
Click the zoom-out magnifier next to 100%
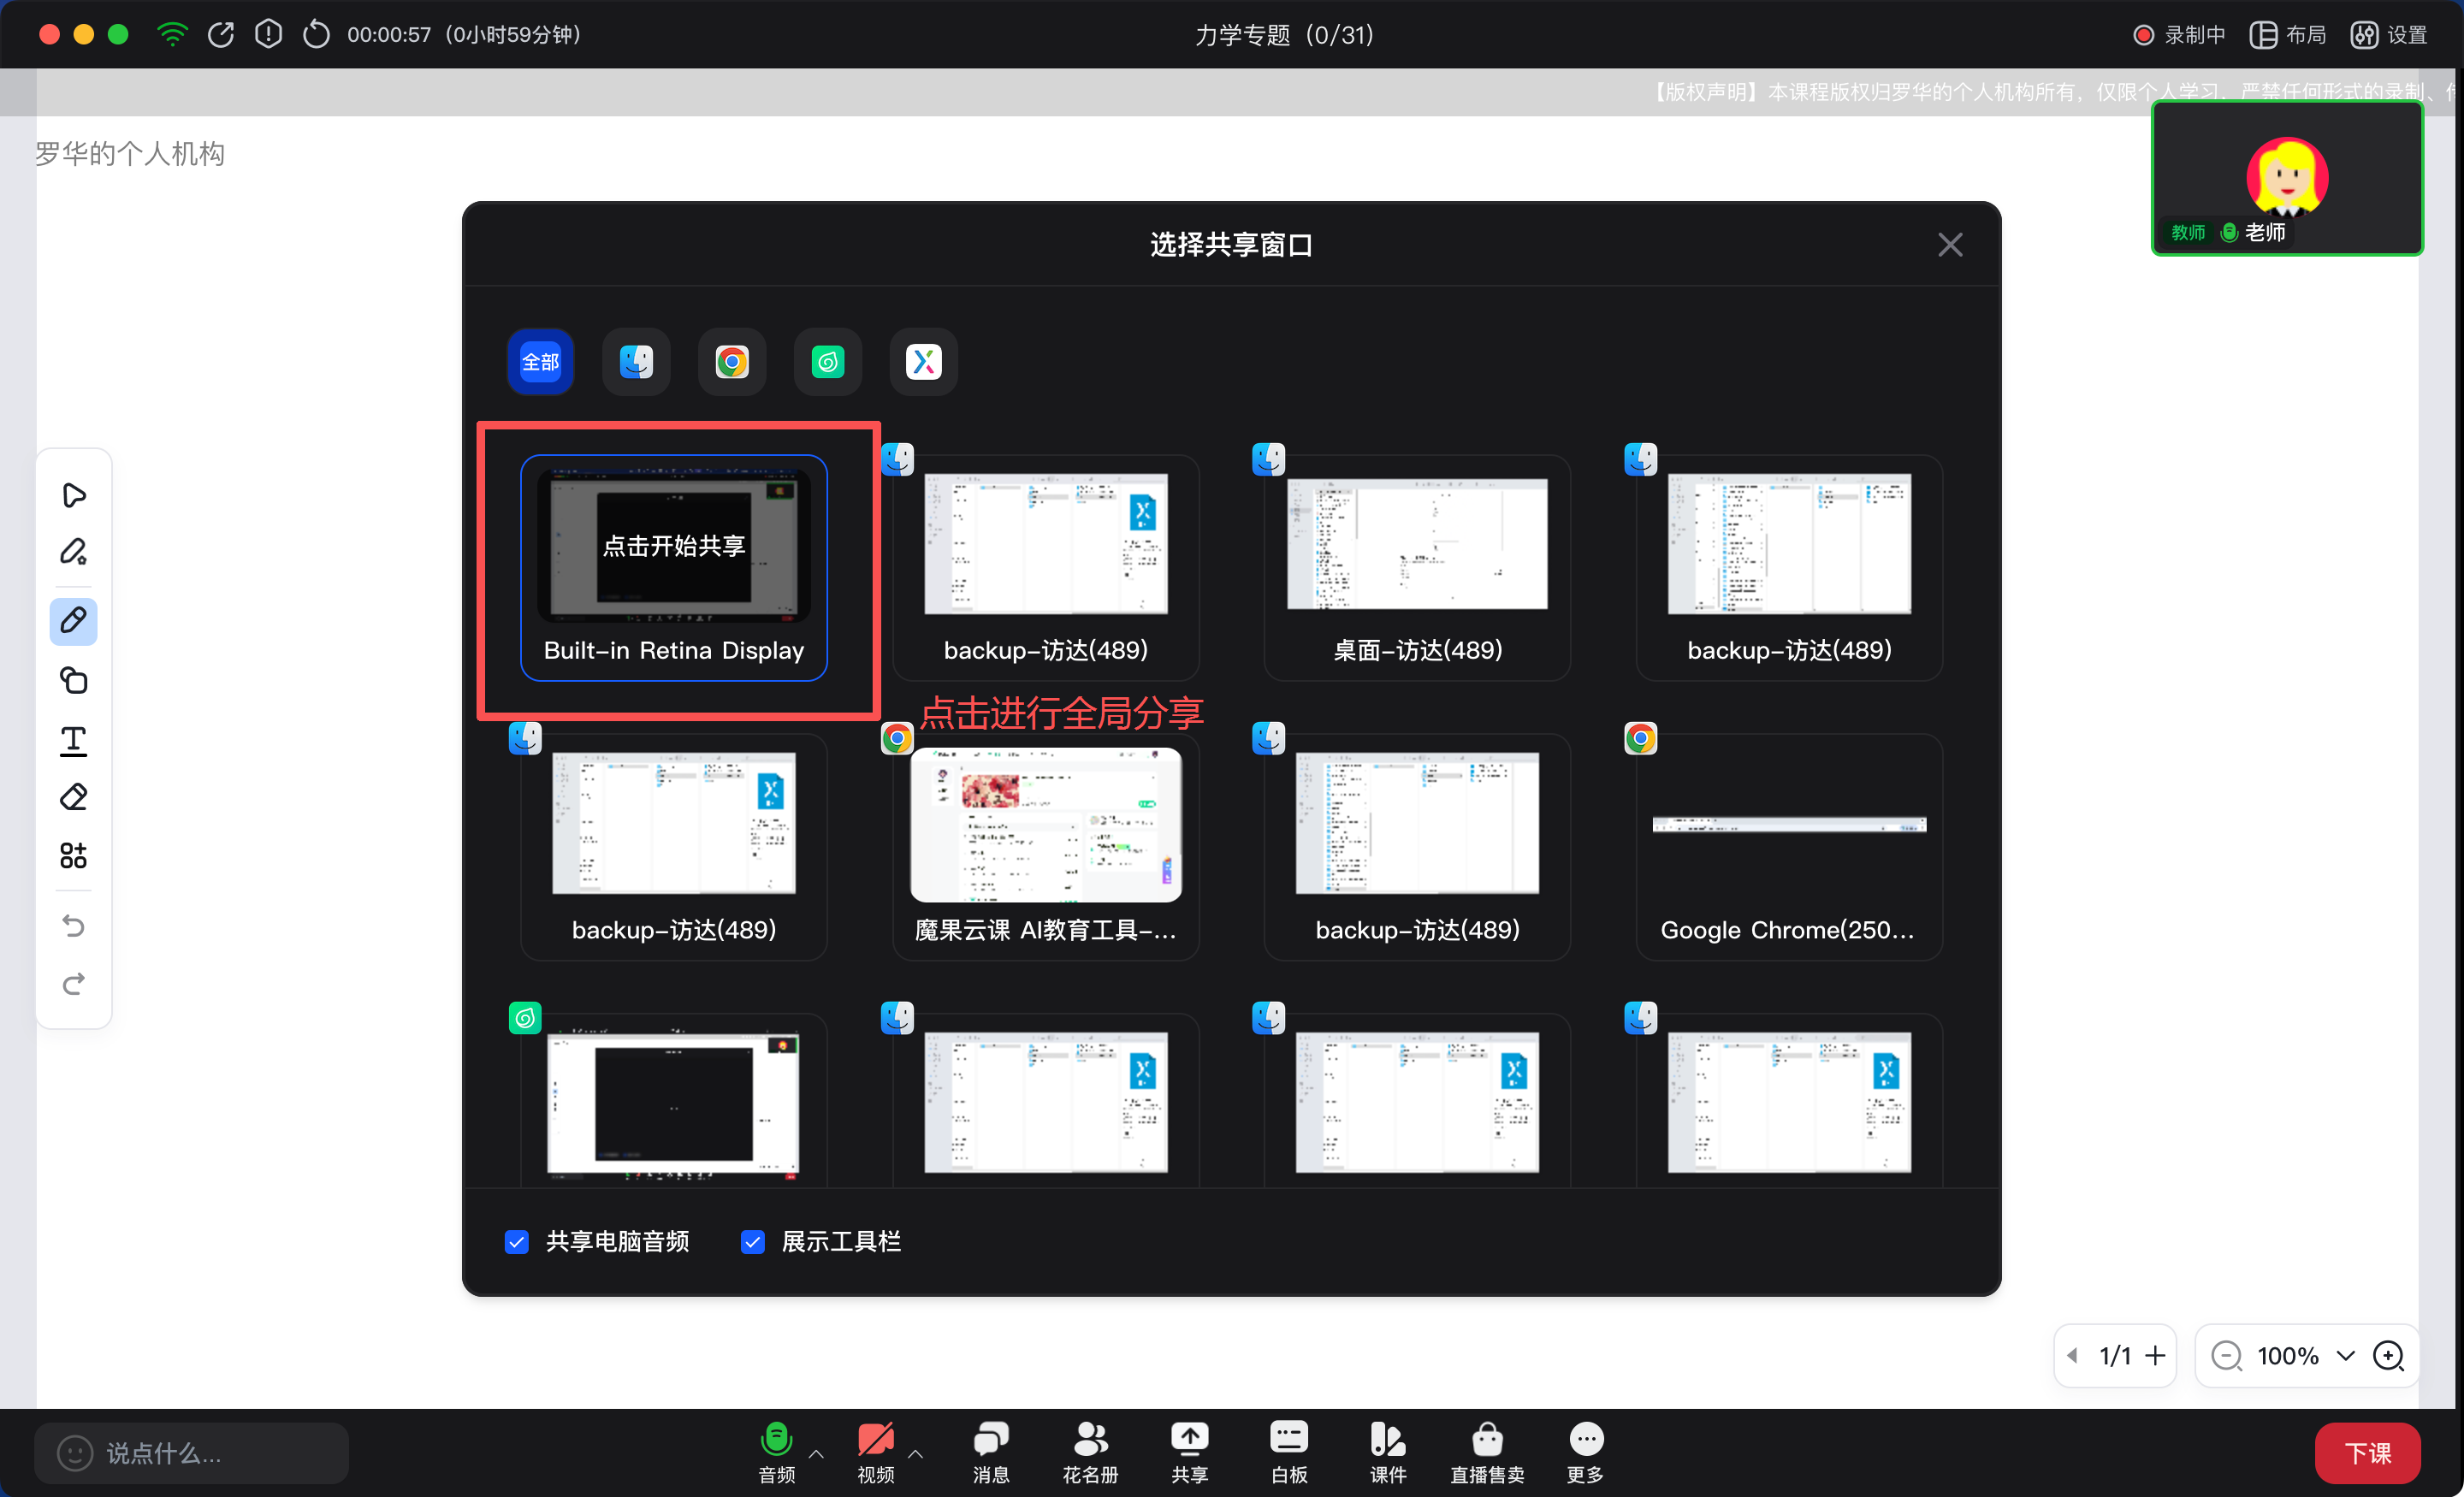(2225, 1356)
